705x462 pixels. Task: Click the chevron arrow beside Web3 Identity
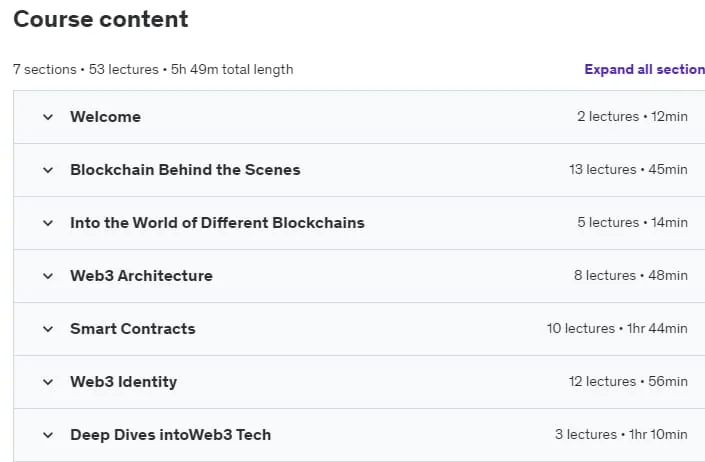[48, 382]
